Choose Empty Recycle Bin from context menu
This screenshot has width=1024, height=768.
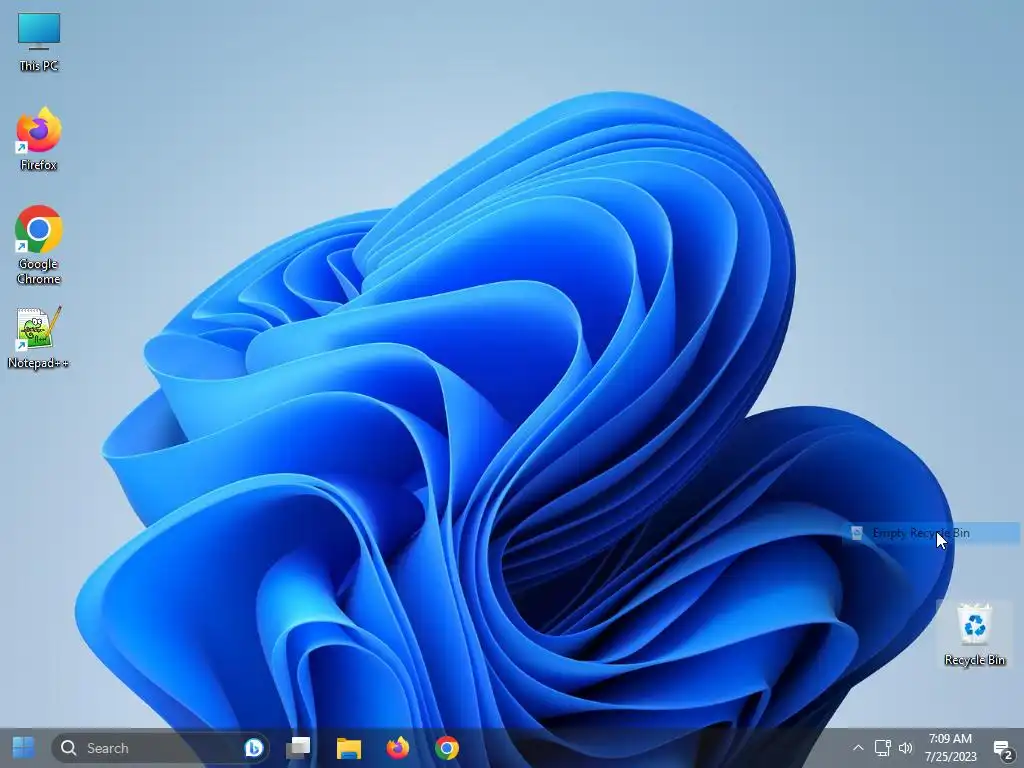click(x=931, y=533)
